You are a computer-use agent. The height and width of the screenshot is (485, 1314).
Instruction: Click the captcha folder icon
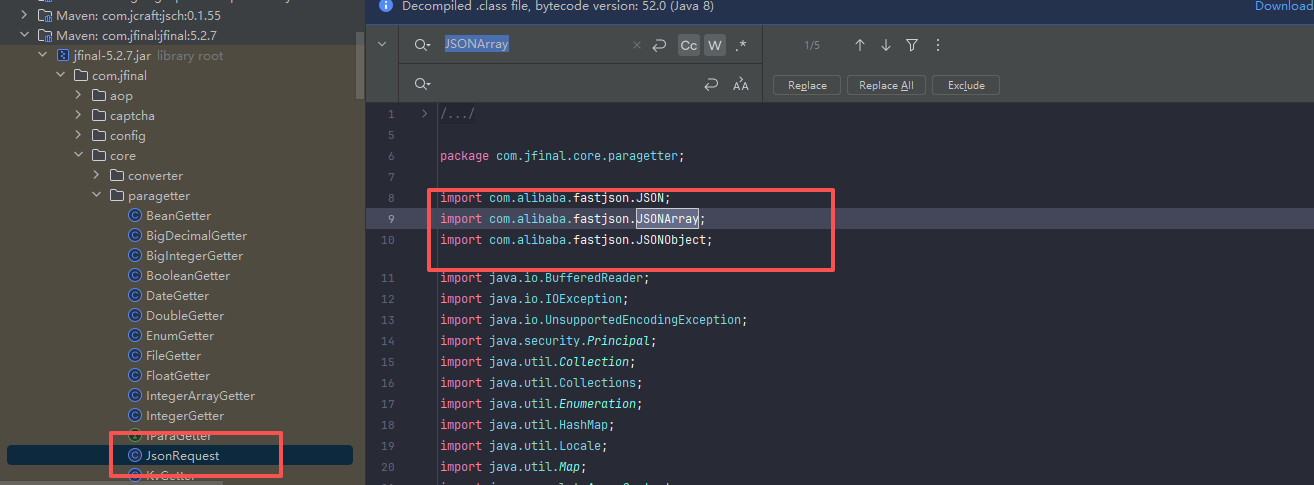click(x=99, y=115)
